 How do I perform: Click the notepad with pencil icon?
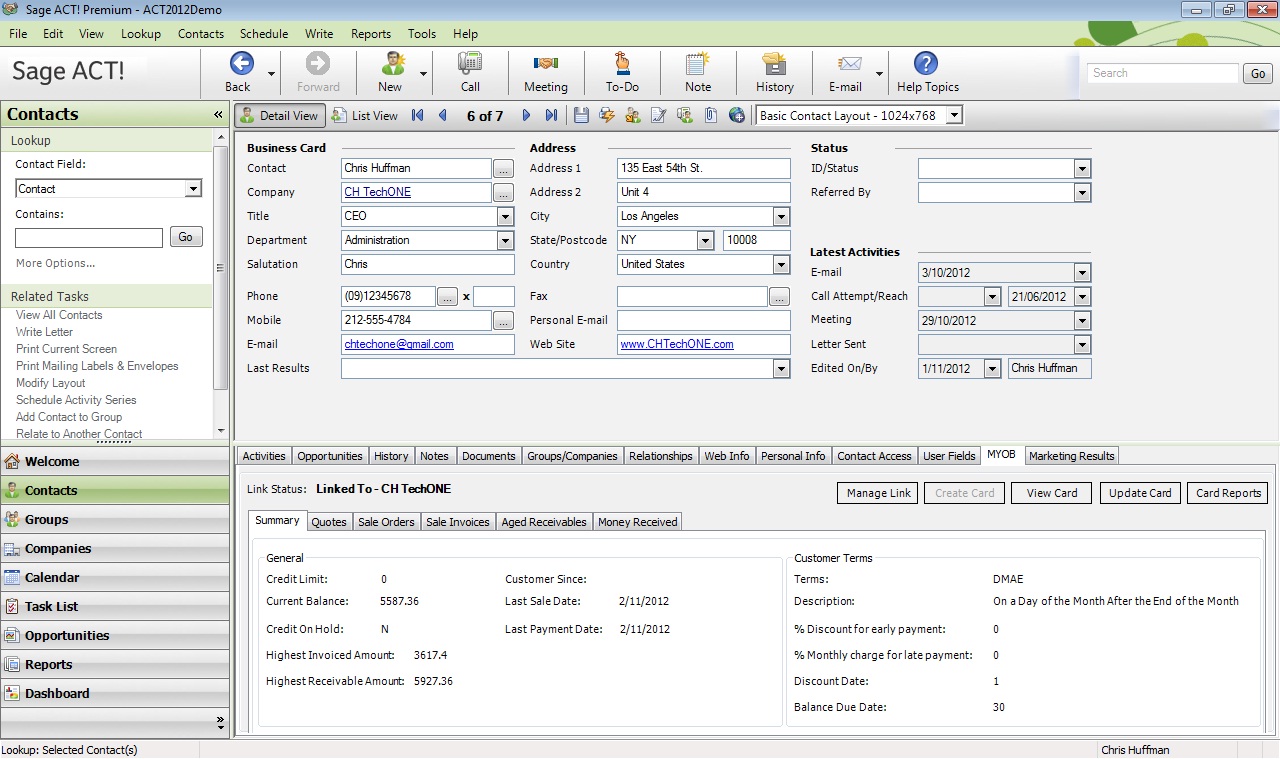[659, 115]
